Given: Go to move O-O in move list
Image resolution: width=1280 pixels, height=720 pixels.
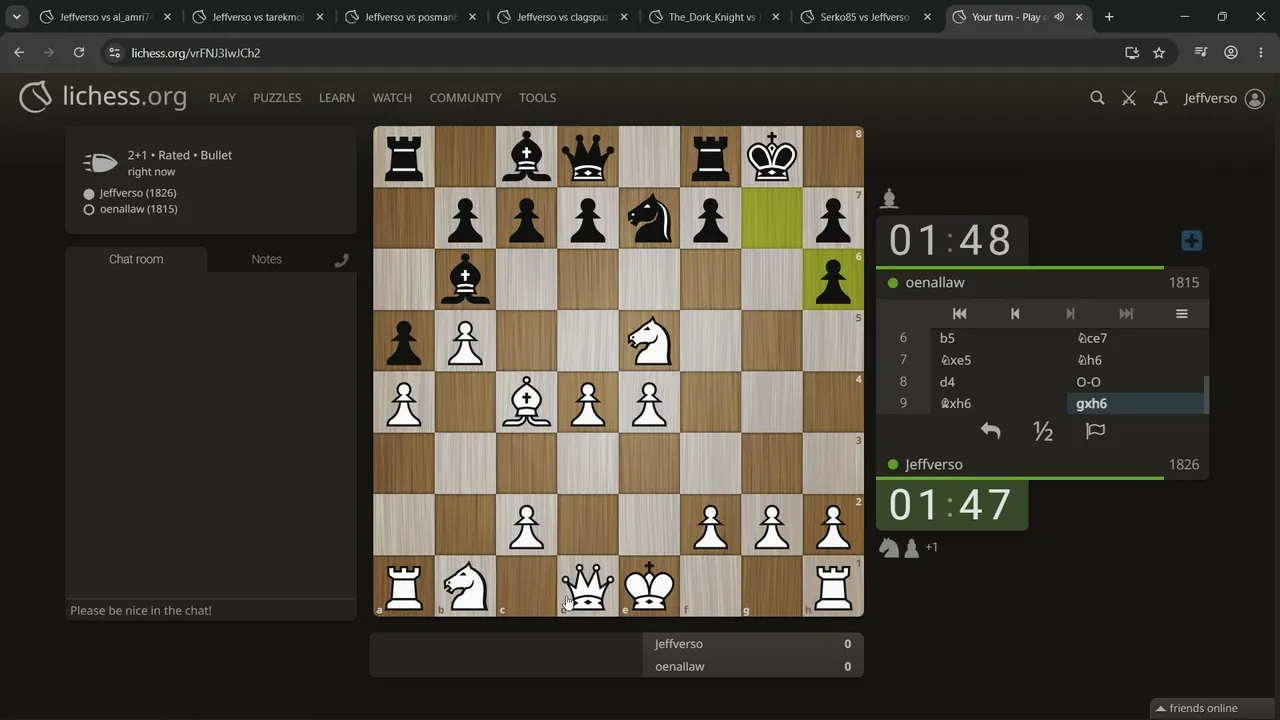Looking at the screenshot, I should (1136, 382).
